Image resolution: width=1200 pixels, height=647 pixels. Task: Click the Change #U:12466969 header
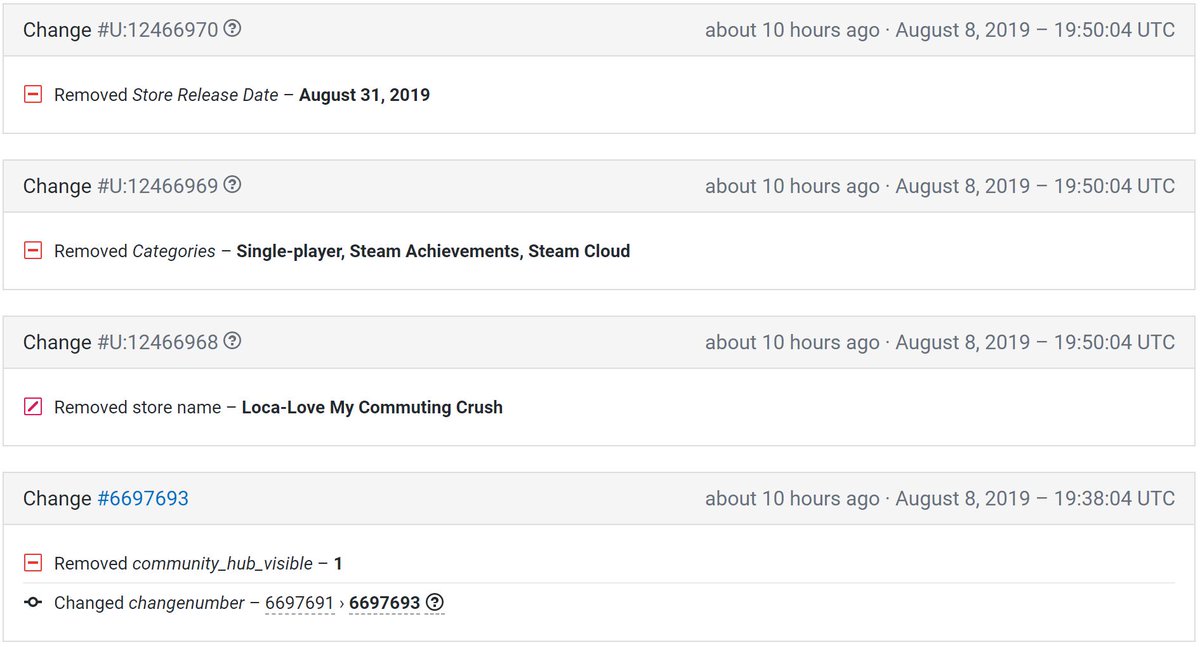[x=600, y=186]
